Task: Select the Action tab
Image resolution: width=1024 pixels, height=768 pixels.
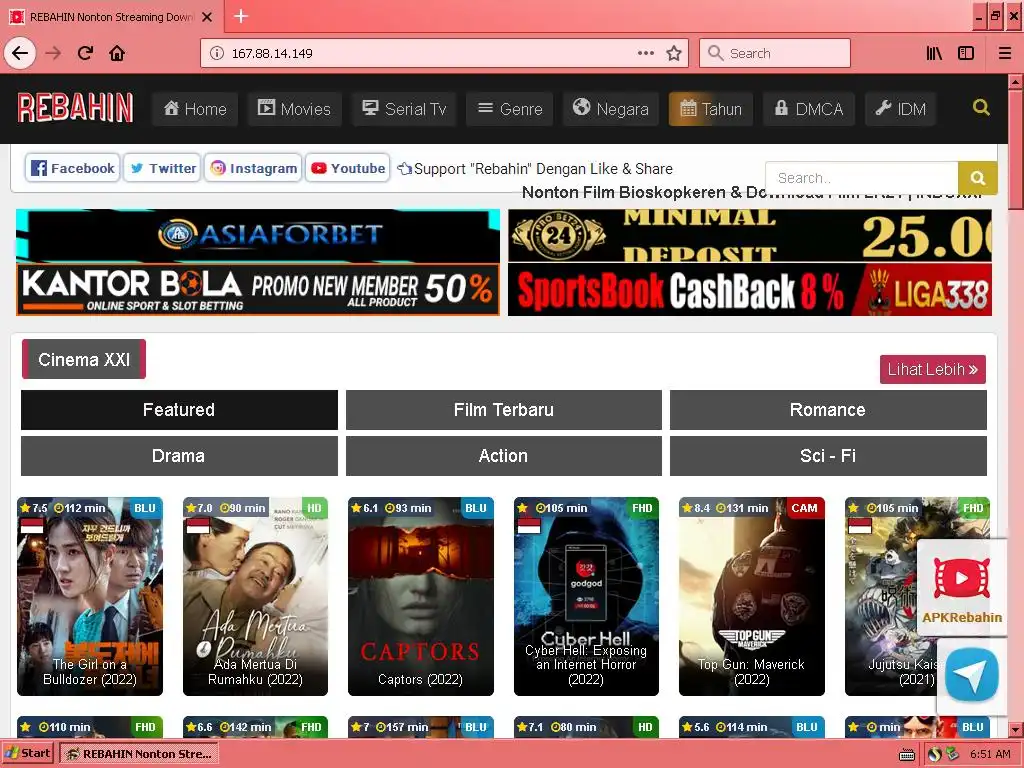Action: [504, 456]
